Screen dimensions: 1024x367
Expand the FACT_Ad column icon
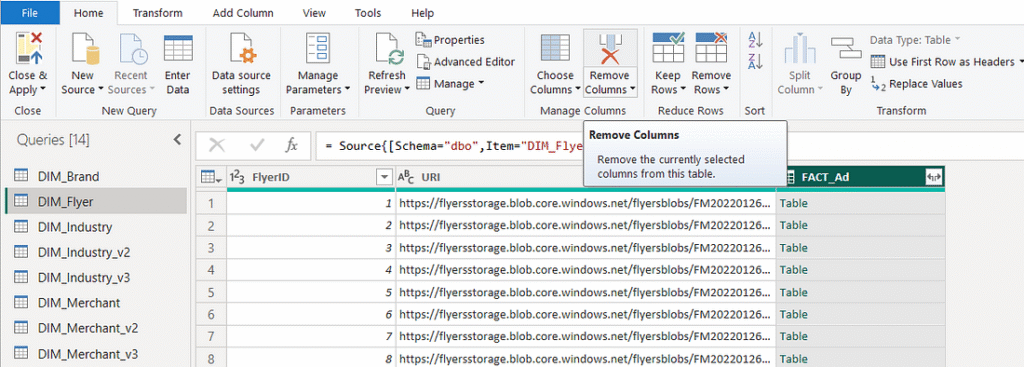pos(933,177)
